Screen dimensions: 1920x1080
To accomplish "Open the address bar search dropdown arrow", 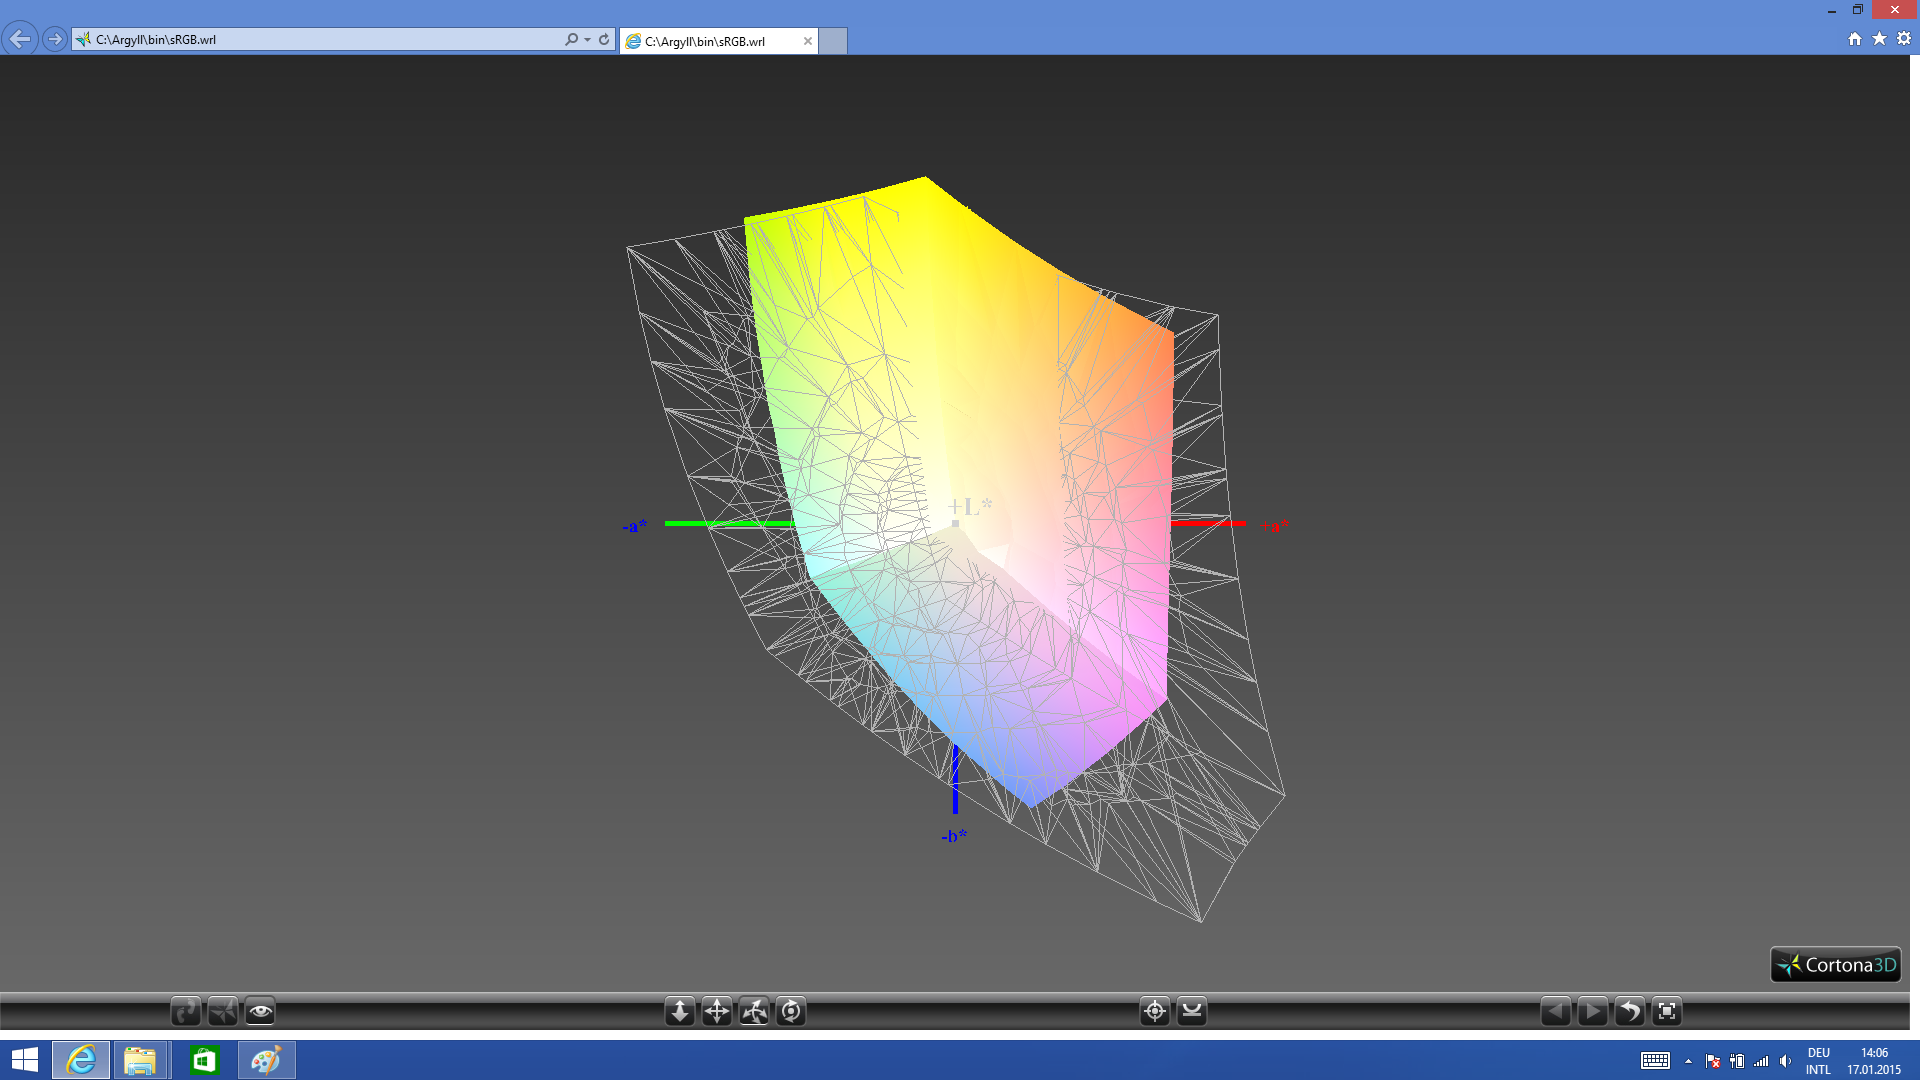I will [587, 40].
